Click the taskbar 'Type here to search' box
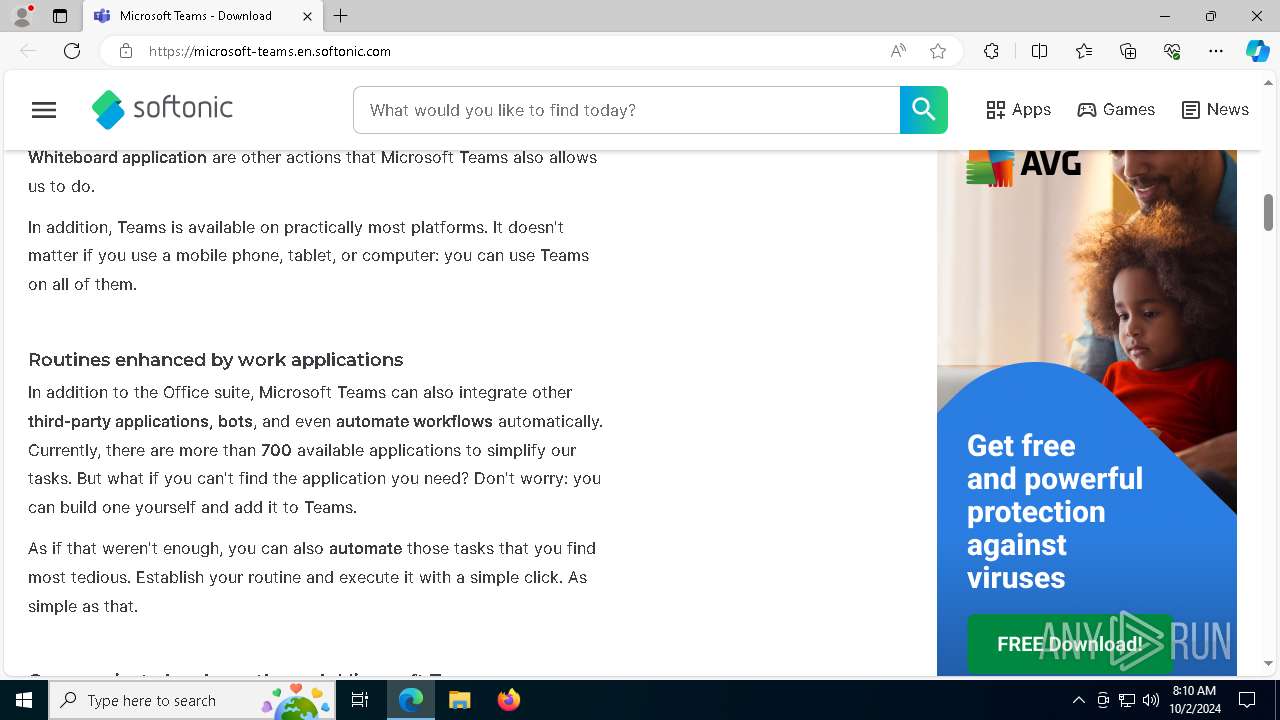Screen dimensions: 1280x720 point(192,700)
